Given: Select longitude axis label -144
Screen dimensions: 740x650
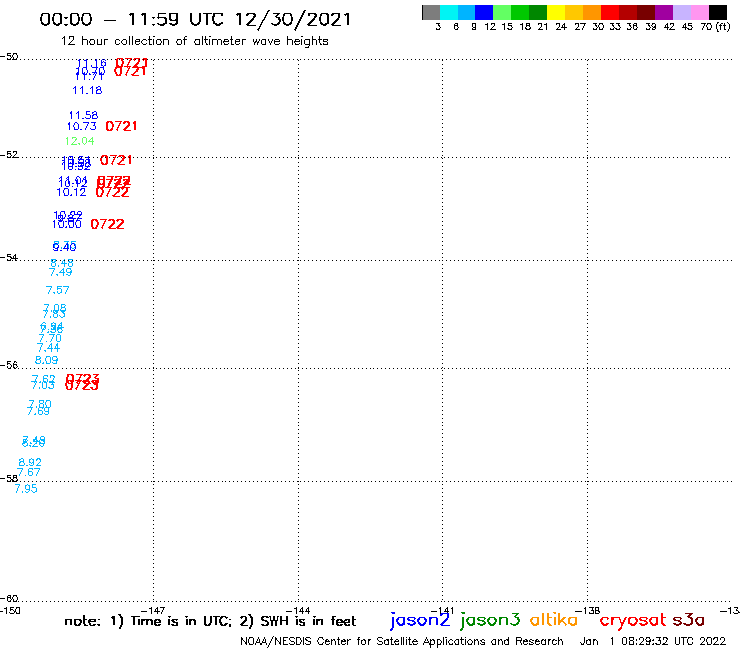Looking at the screenshot, I should (298, 610).
